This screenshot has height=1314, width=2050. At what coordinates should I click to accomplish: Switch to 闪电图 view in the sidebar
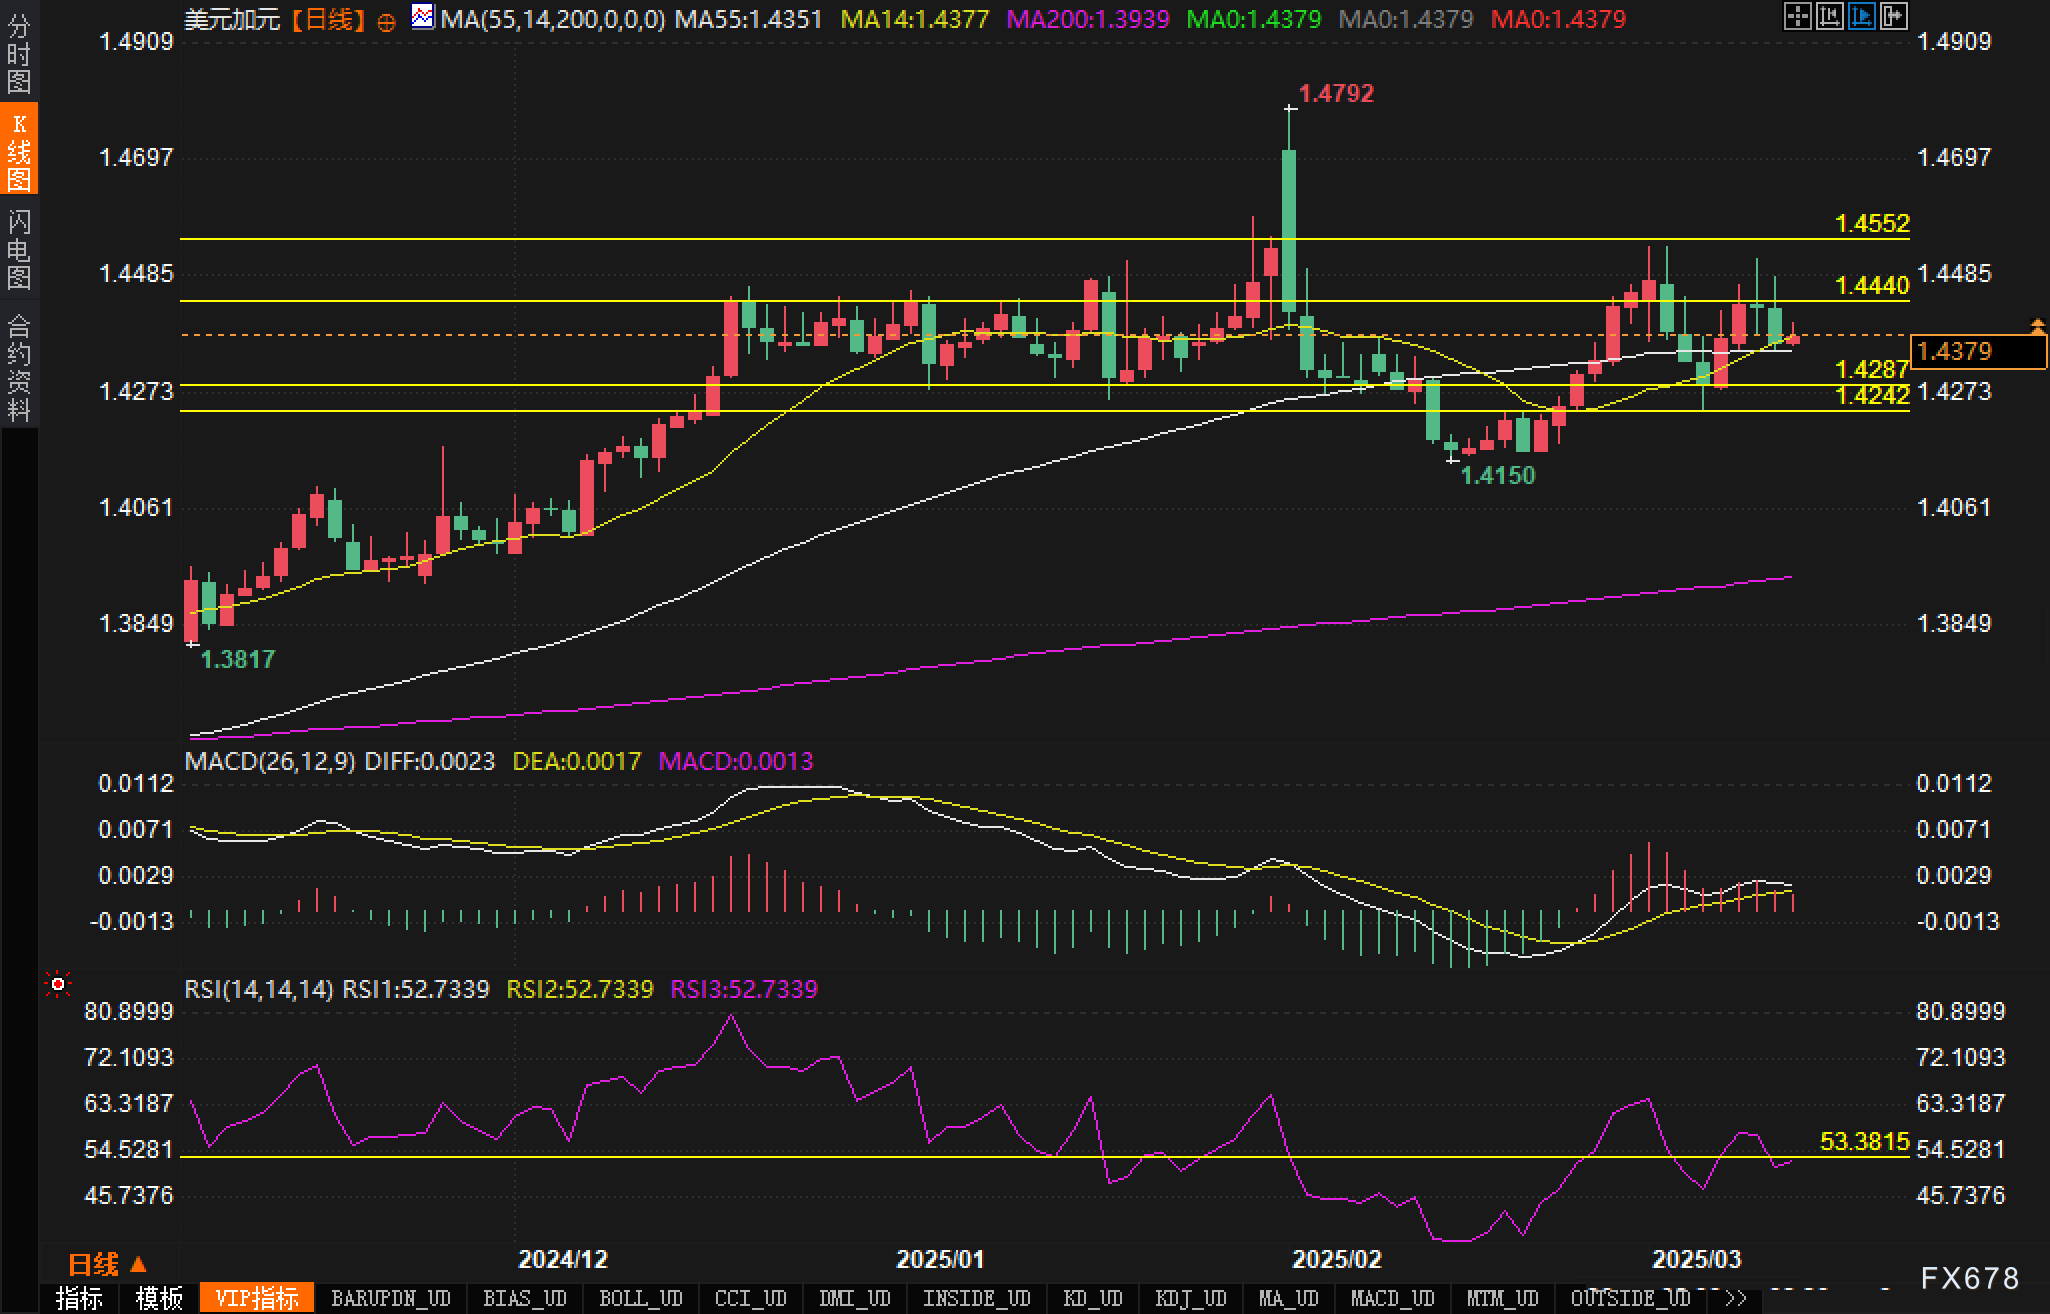click(19, 248)
